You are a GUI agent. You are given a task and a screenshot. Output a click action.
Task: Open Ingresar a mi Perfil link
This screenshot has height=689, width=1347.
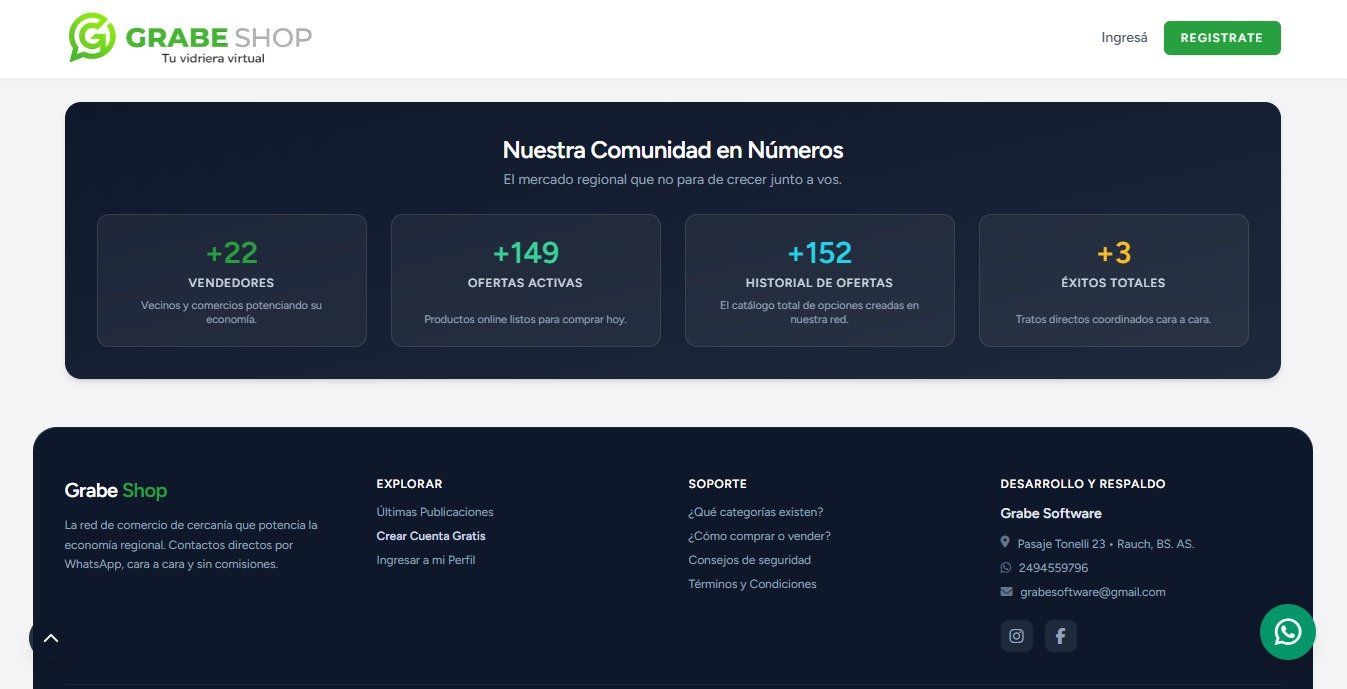(x=426, y=560)
